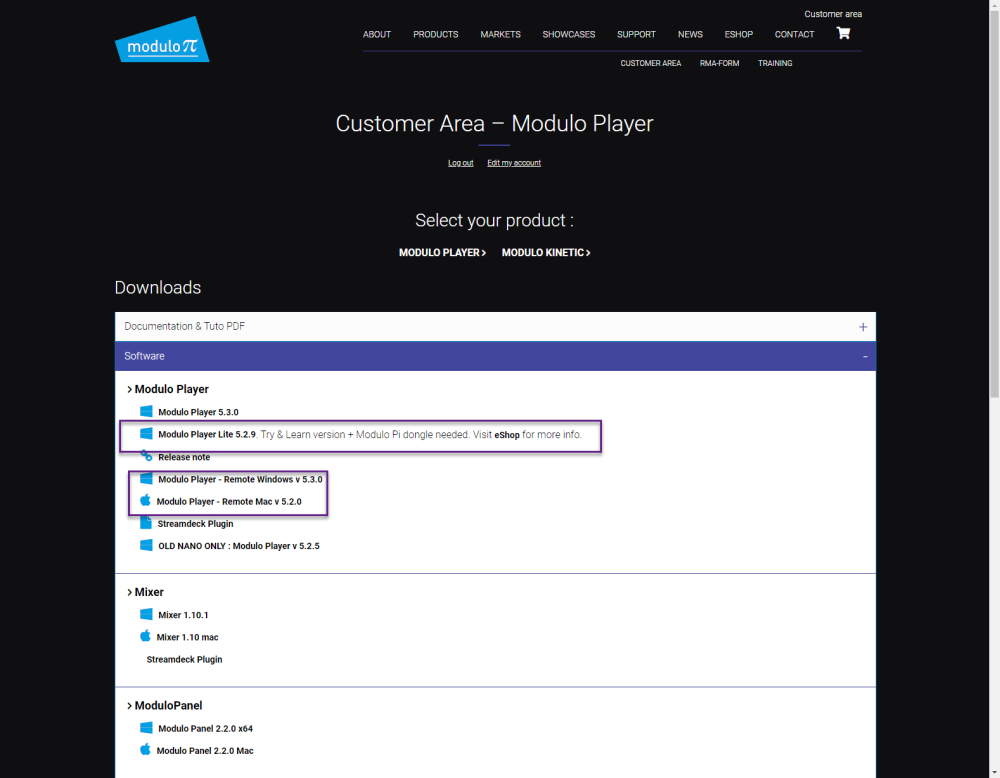Open the CONTACT menu item
The height and width of the screenshot is (778, 1000).
pyautogui.click(x=795, y=34)
